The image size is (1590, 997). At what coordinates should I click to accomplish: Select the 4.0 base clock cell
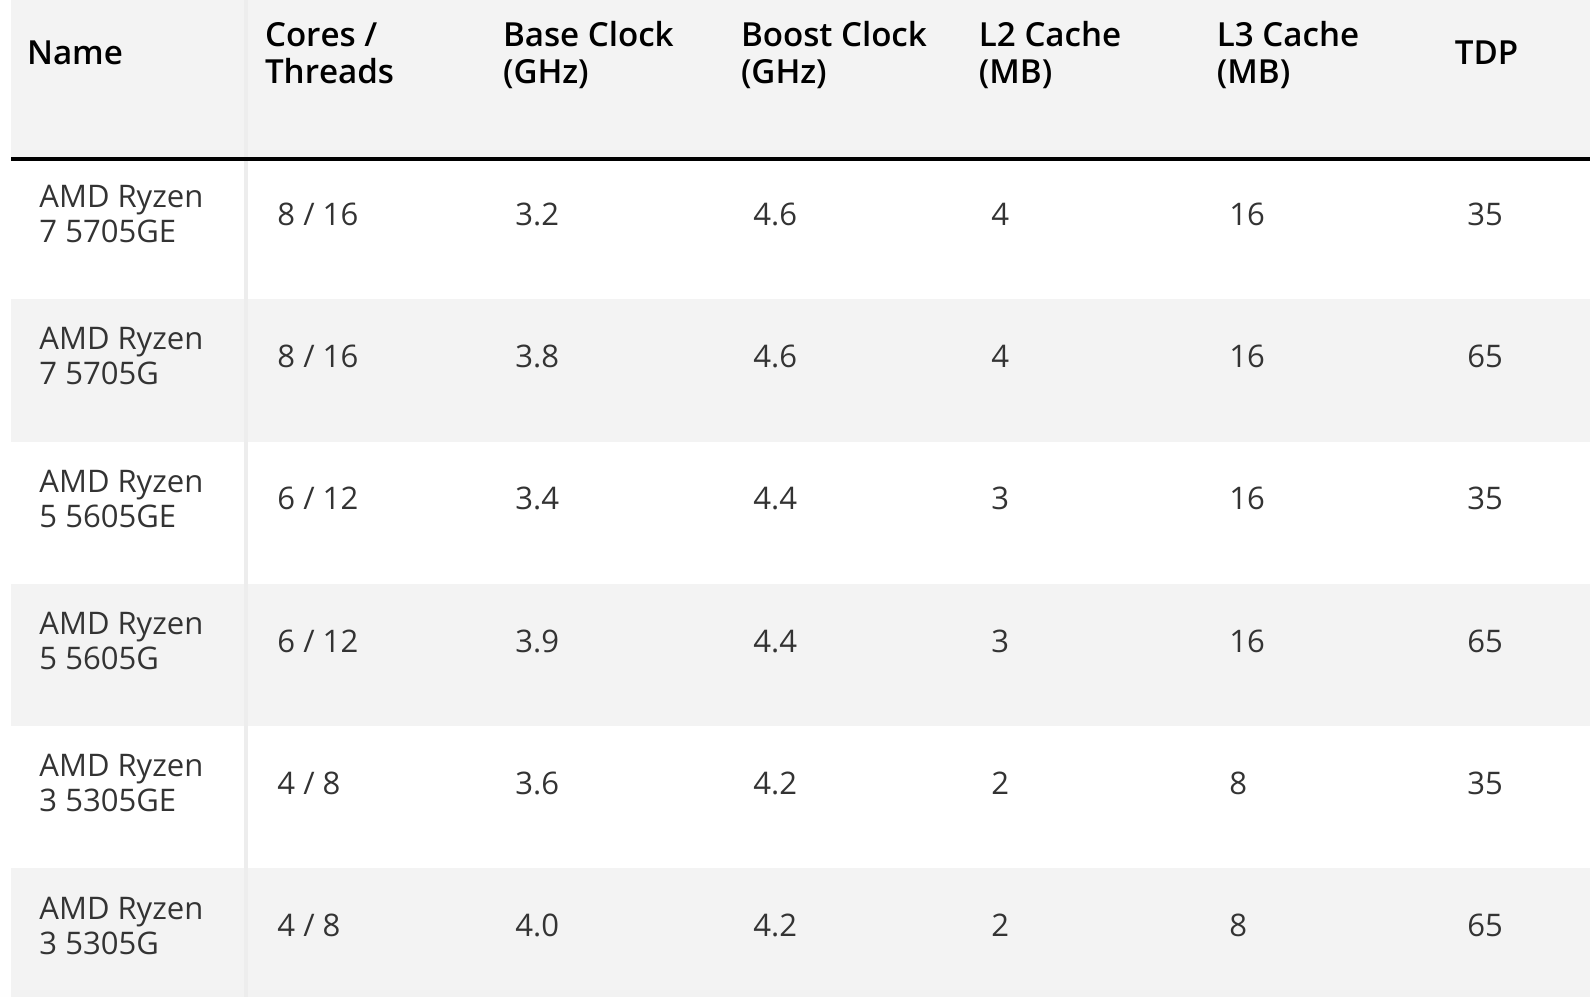coord(537,925)
